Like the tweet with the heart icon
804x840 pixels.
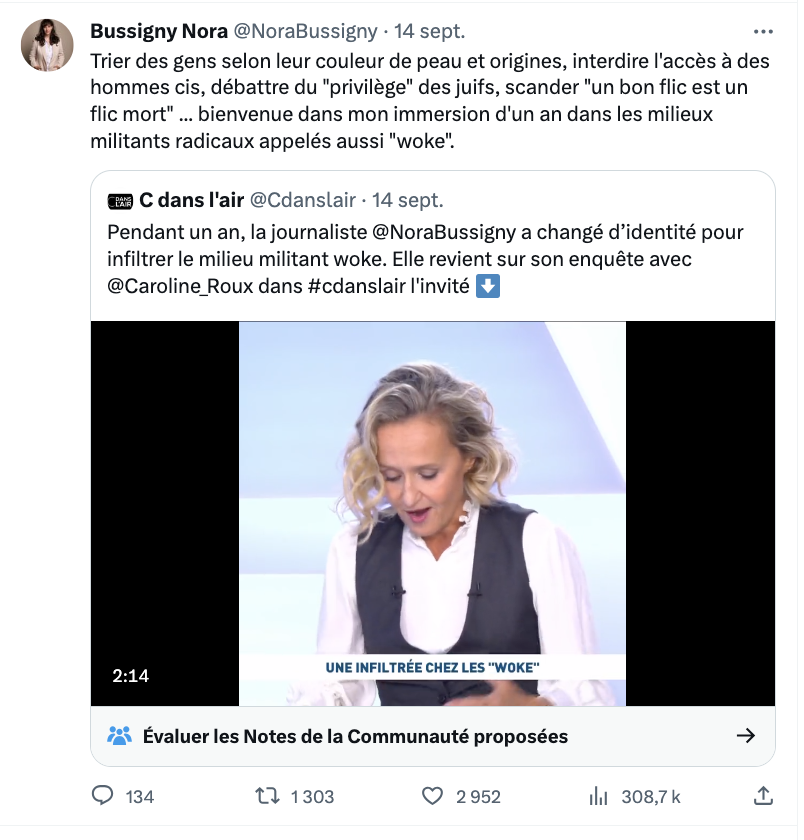tap(432, 796)
